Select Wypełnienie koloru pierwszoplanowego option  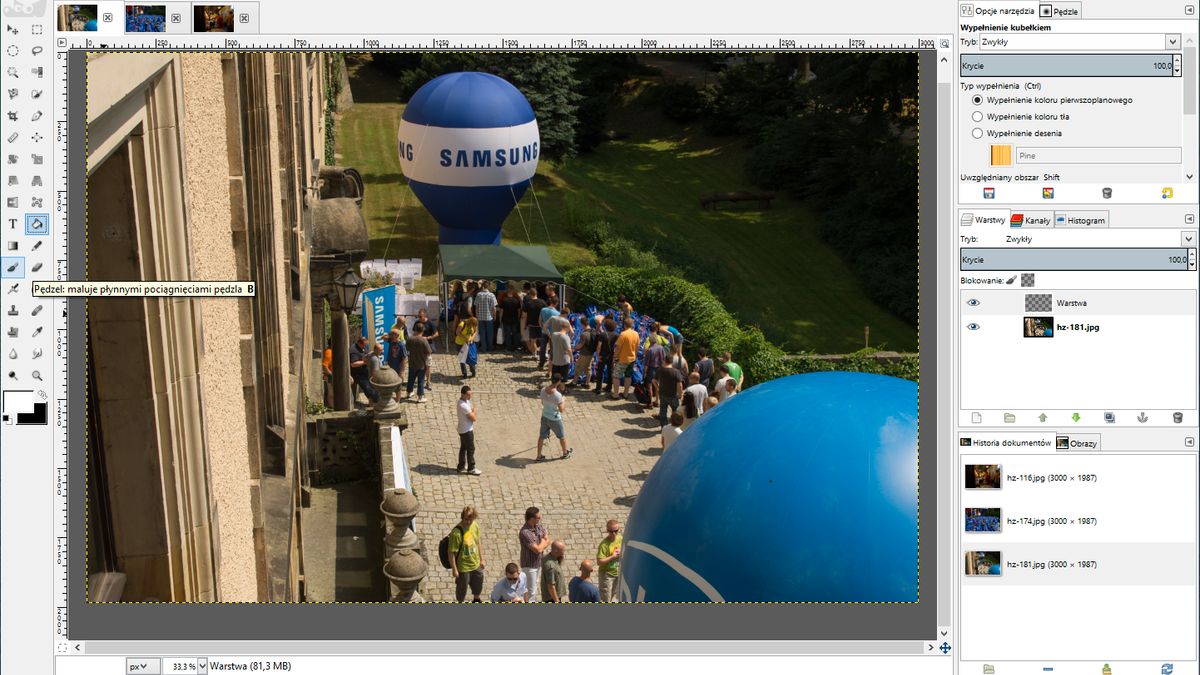[977, 100]
